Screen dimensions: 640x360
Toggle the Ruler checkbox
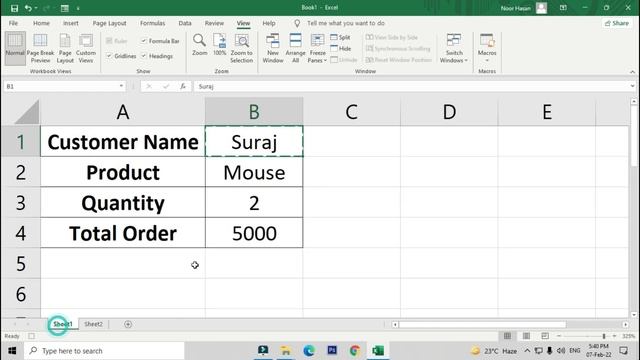pyautogui.click(x=109, y=41)
